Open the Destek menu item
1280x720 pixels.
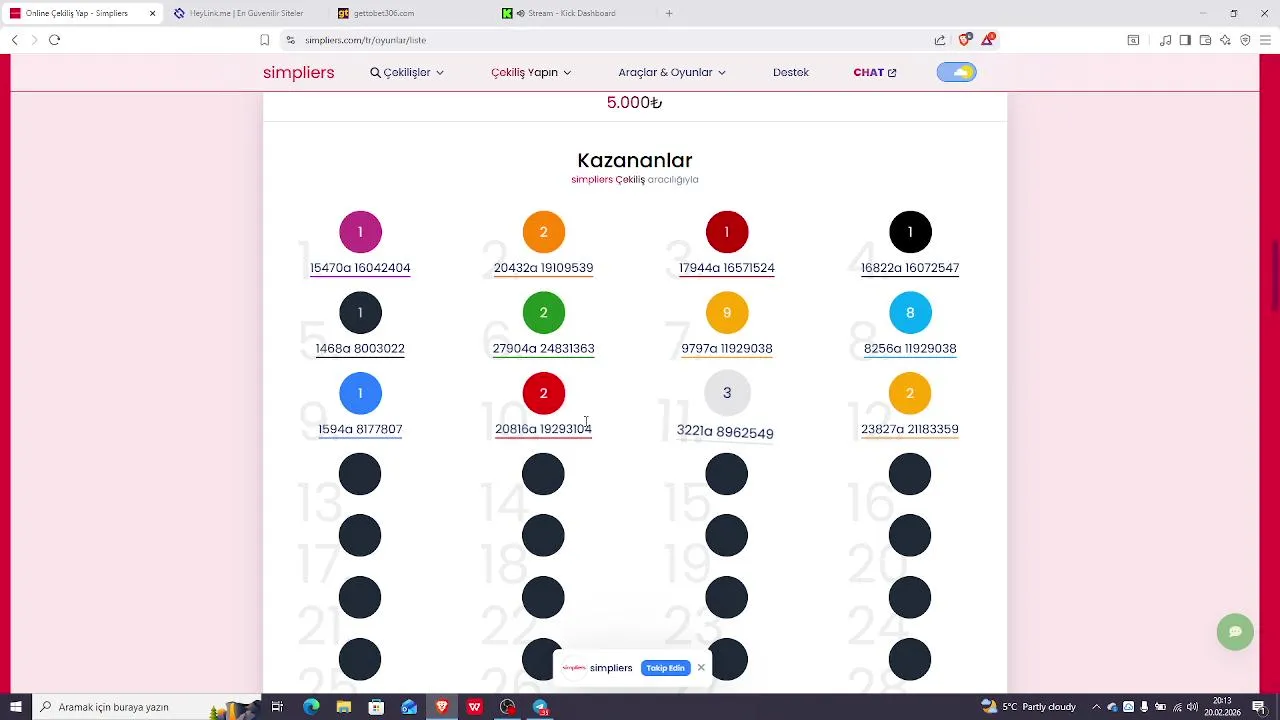click(x=791, y=72)
